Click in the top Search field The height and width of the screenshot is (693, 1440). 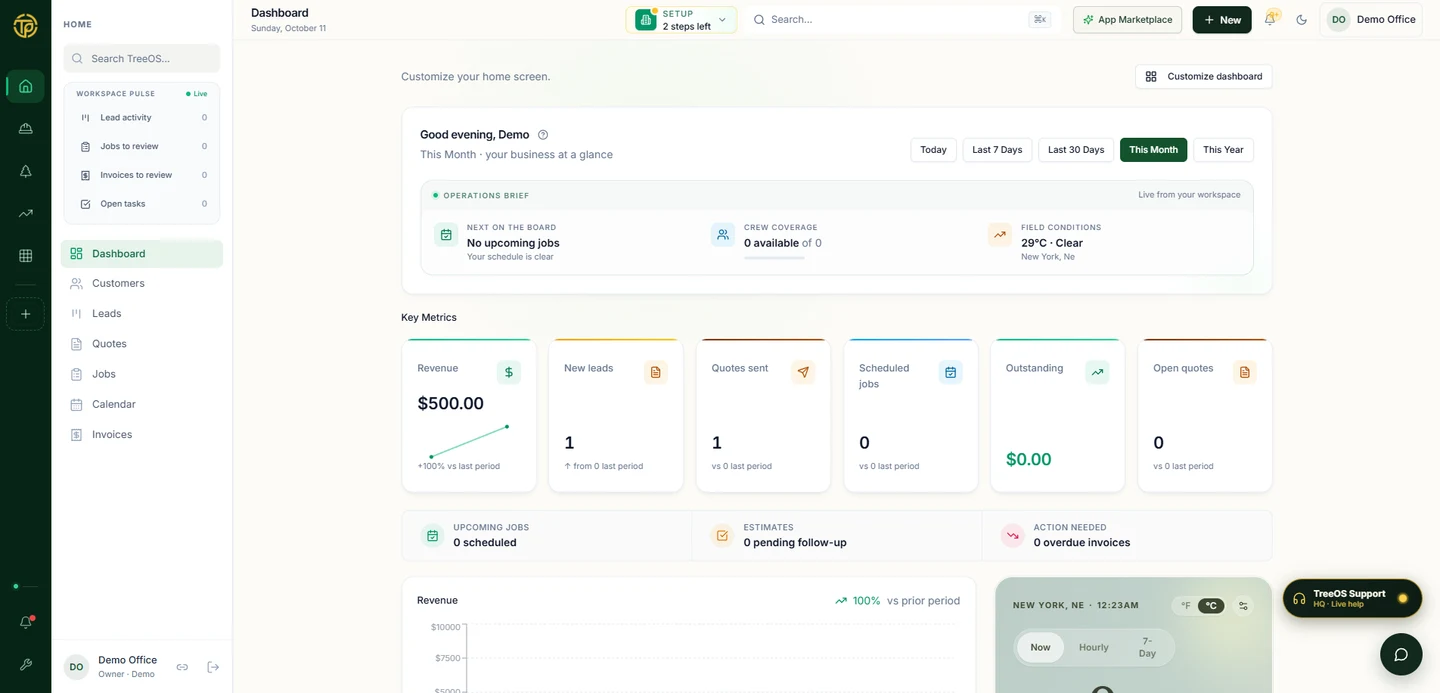900,20
